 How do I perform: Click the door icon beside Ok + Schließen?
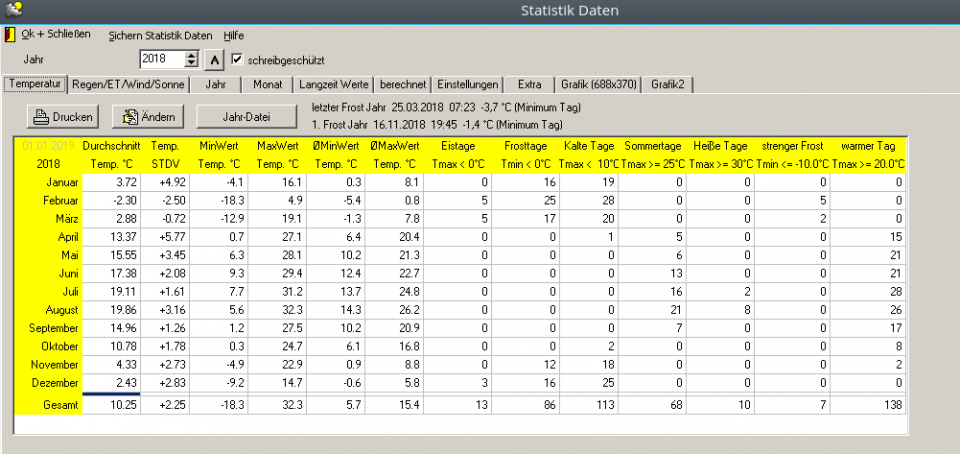point(10,35)
